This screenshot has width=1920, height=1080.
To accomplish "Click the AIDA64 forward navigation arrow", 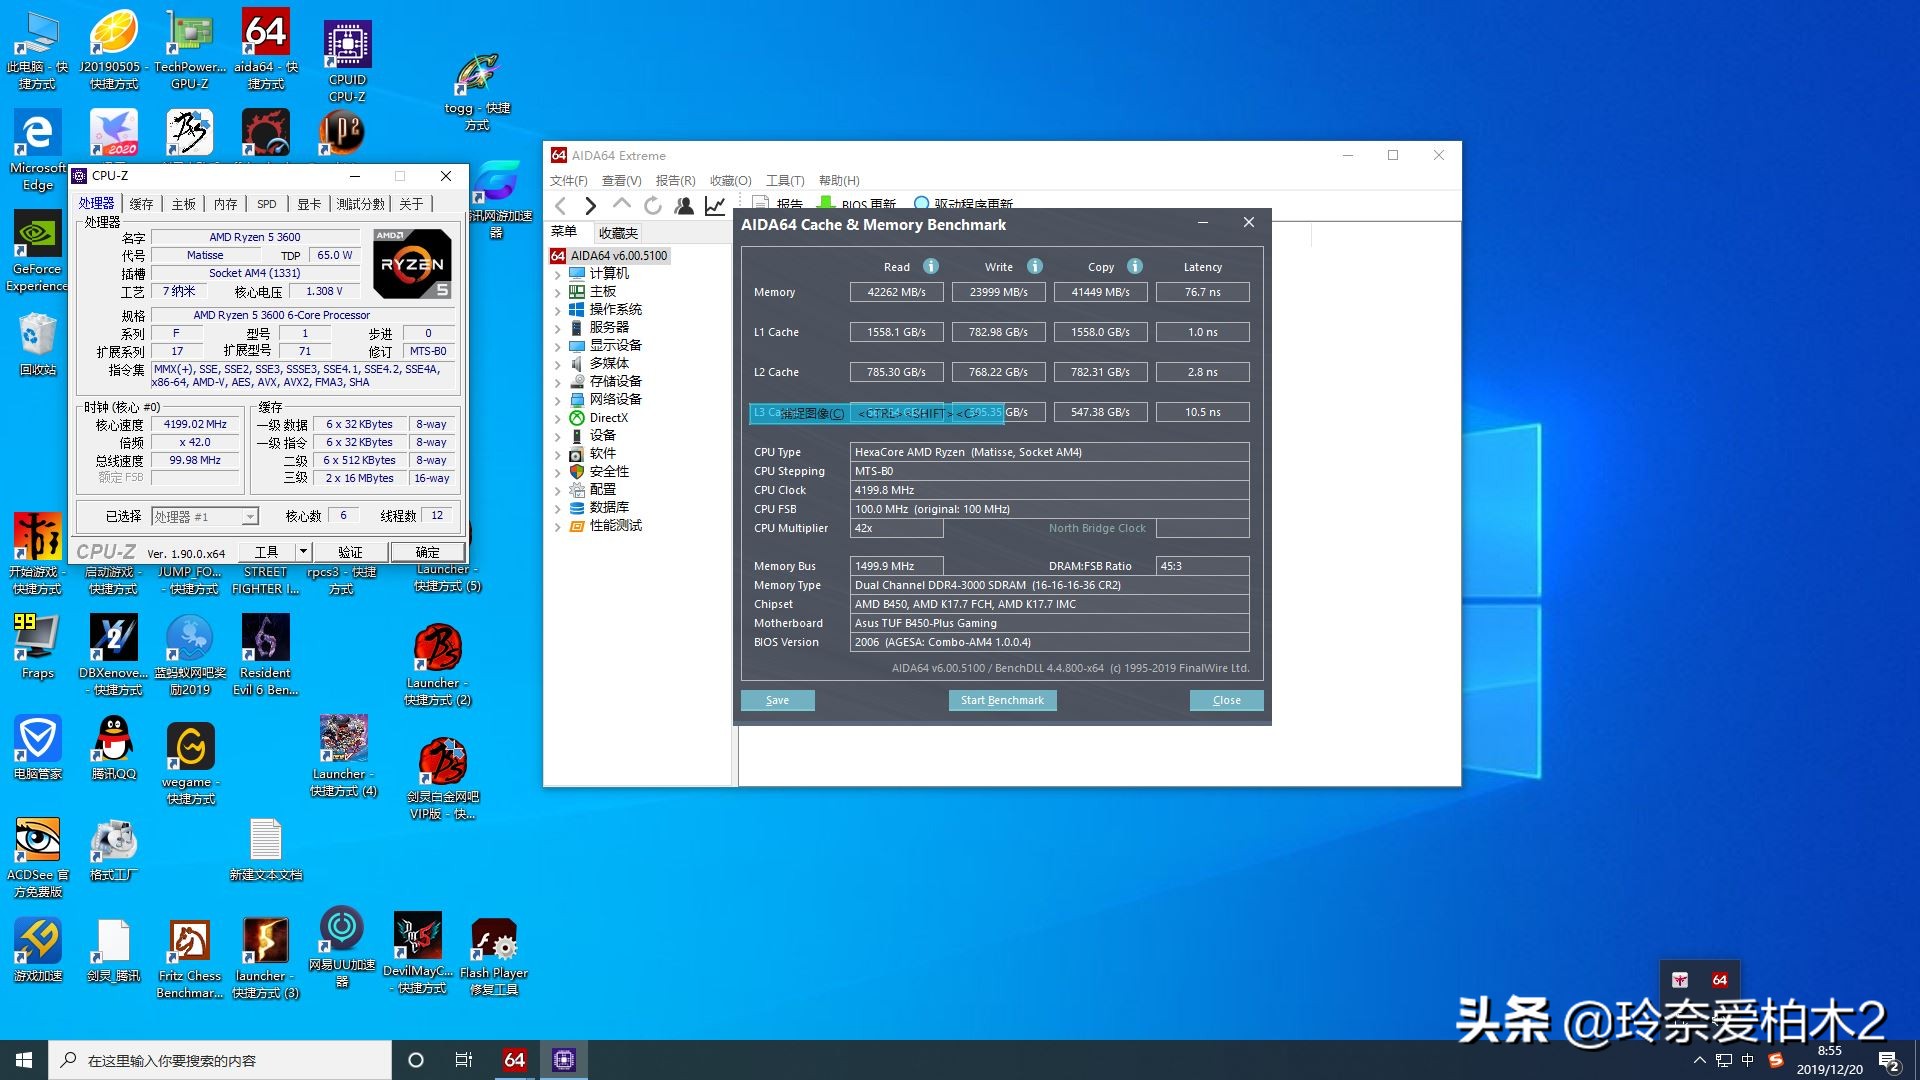I will point(591,206).
